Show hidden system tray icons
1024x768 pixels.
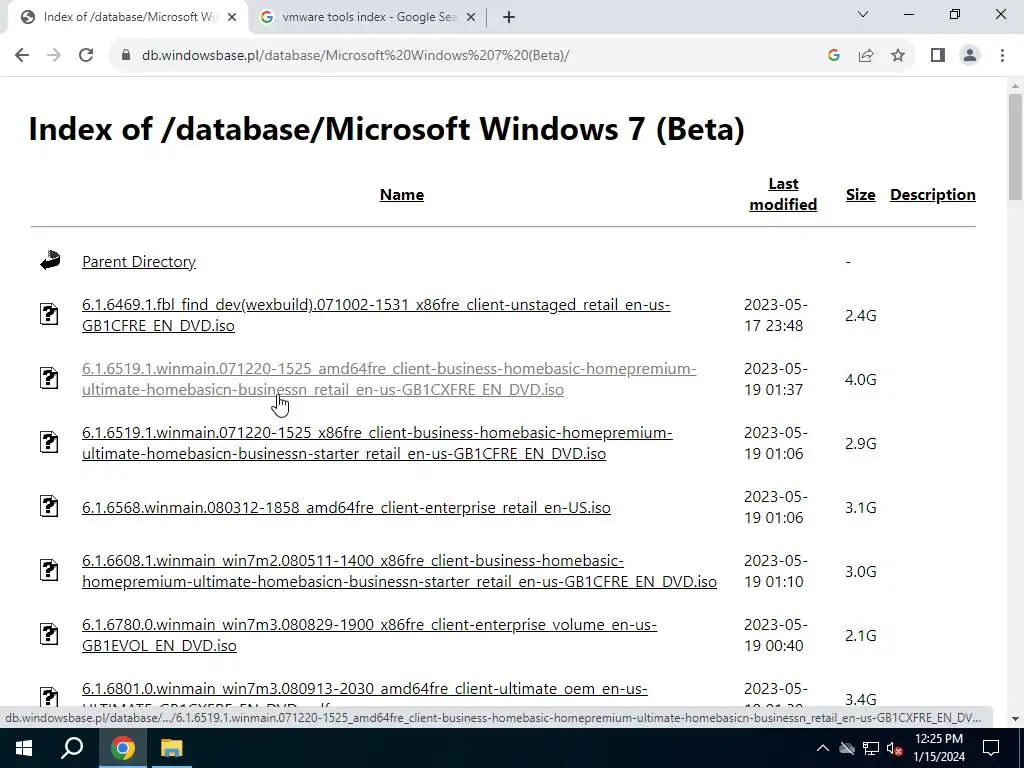click(x=822, y=748)
